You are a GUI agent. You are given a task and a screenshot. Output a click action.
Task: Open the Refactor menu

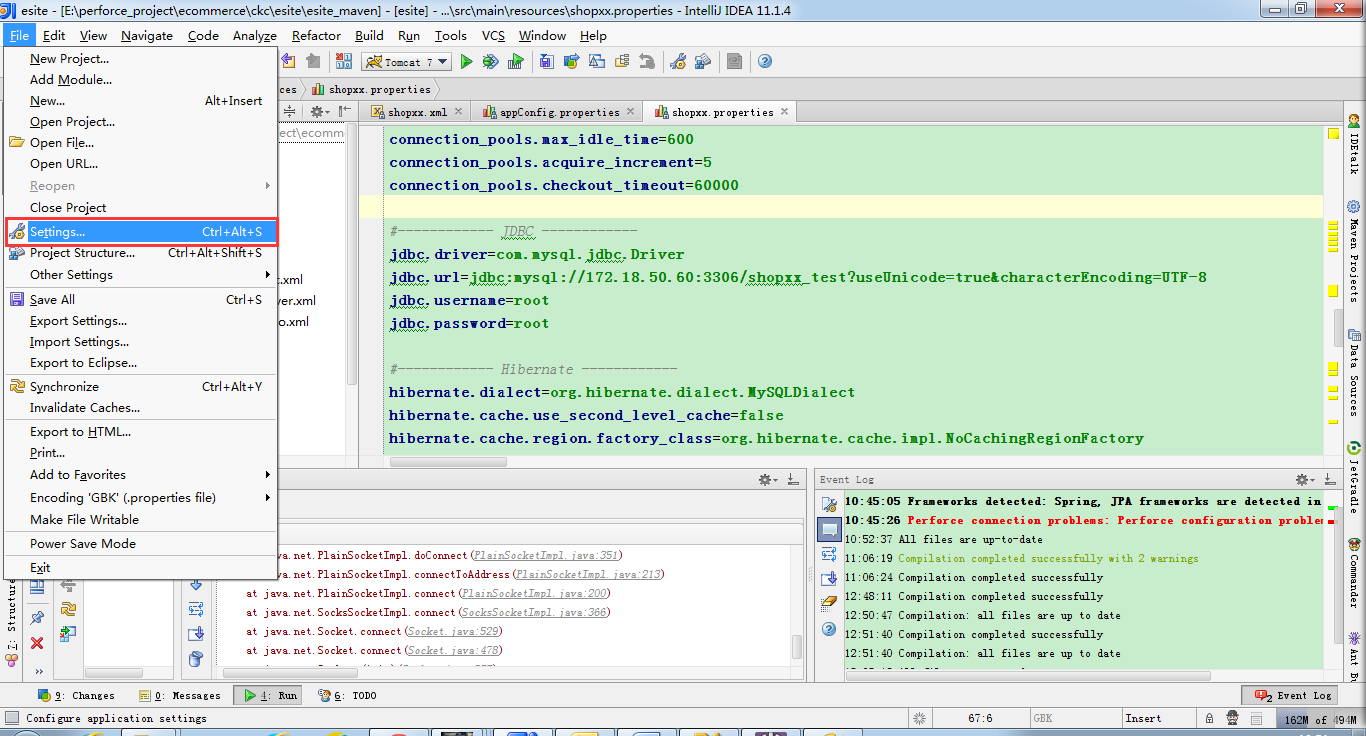coord(316,35)
